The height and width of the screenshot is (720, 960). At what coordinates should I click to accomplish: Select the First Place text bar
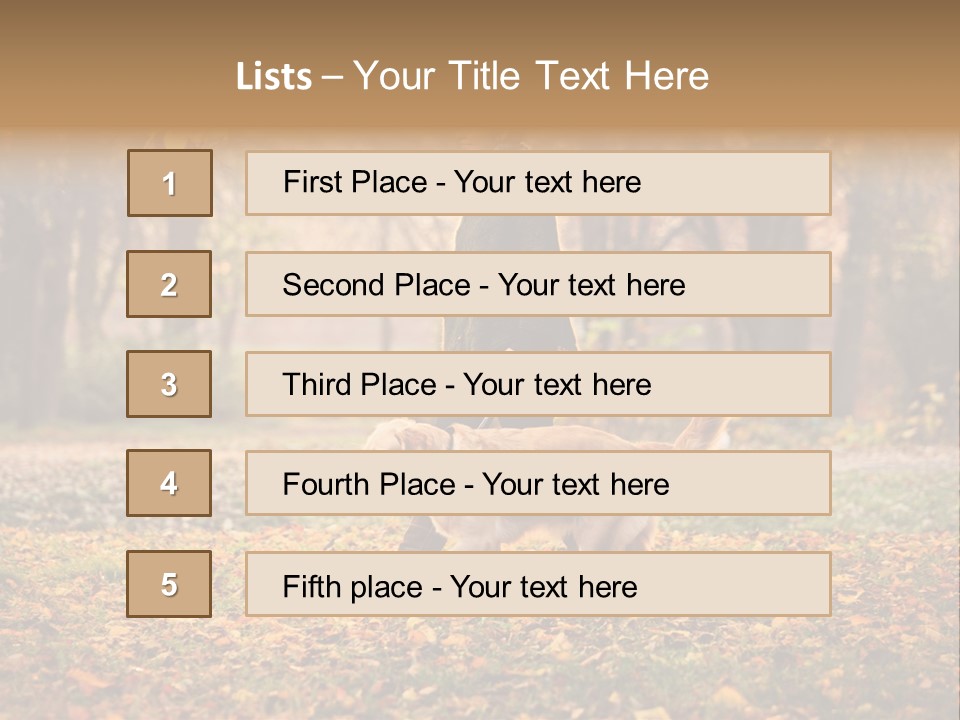pos(538,183)
